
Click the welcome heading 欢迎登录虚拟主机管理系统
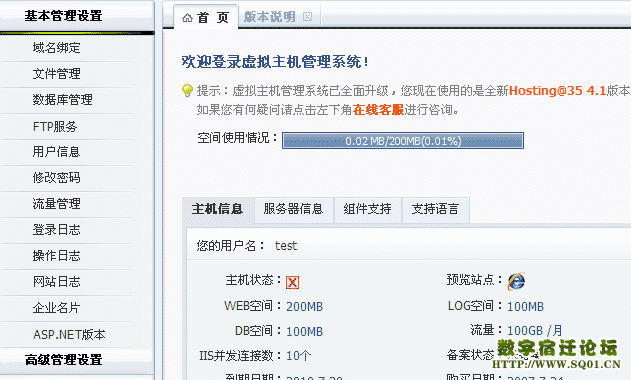(274, 62)
